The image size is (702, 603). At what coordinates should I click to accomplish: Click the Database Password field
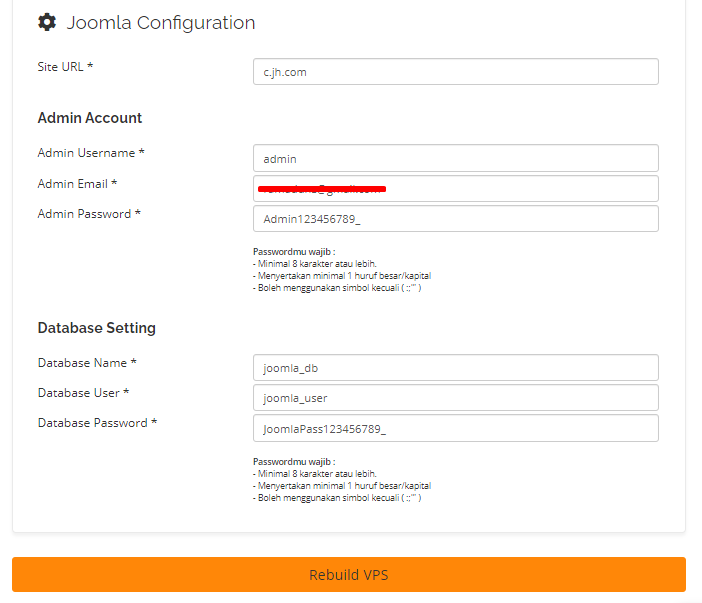click(x=456, y=428)
